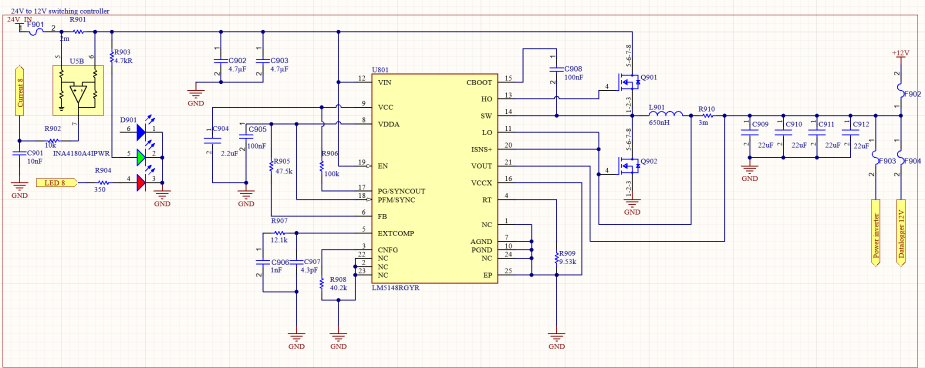Screen dimensions: 925x368
Task: Click the Power inverter port
Action: coord(876,234)
